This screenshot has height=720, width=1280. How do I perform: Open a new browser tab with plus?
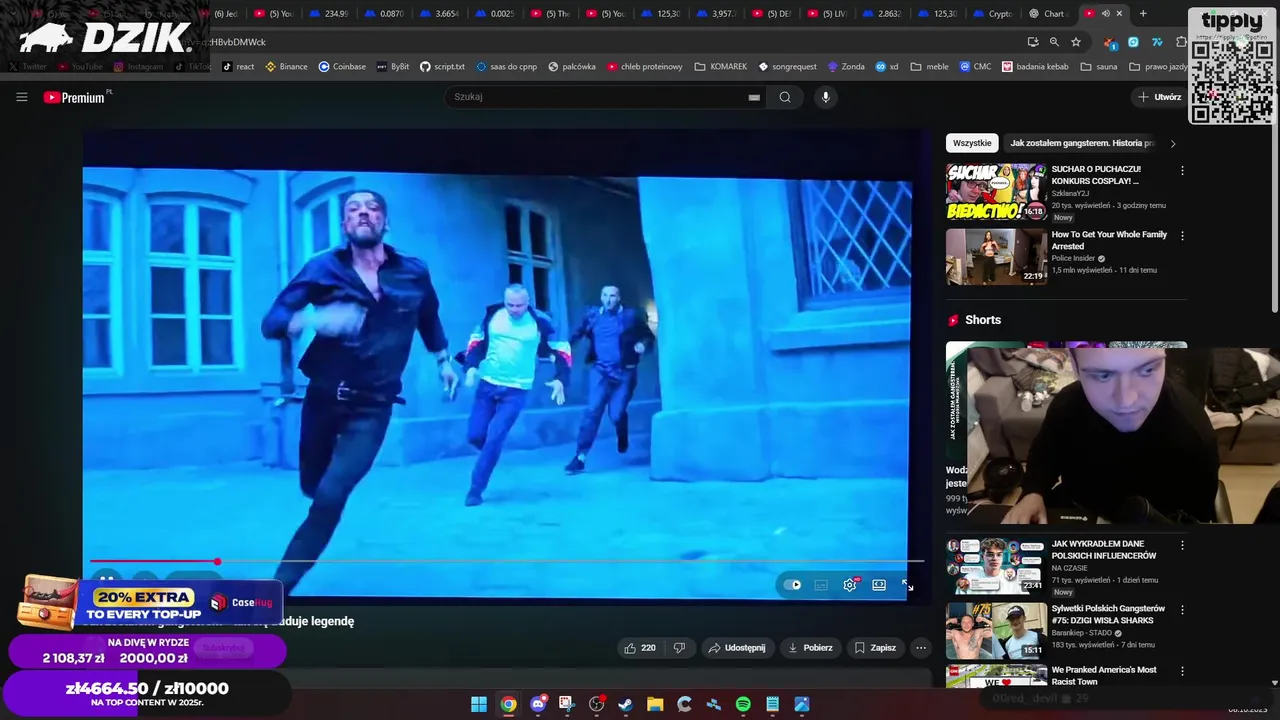tap(1143, 14)
